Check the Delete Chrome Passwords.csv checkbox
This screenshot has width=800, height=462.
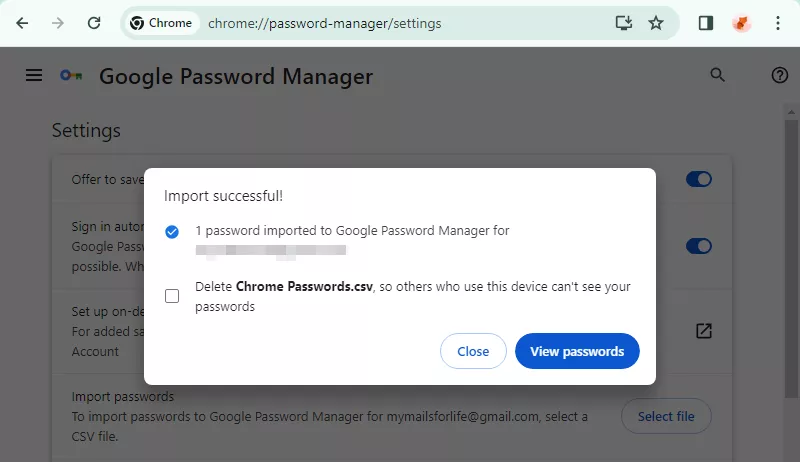(172, 296)
